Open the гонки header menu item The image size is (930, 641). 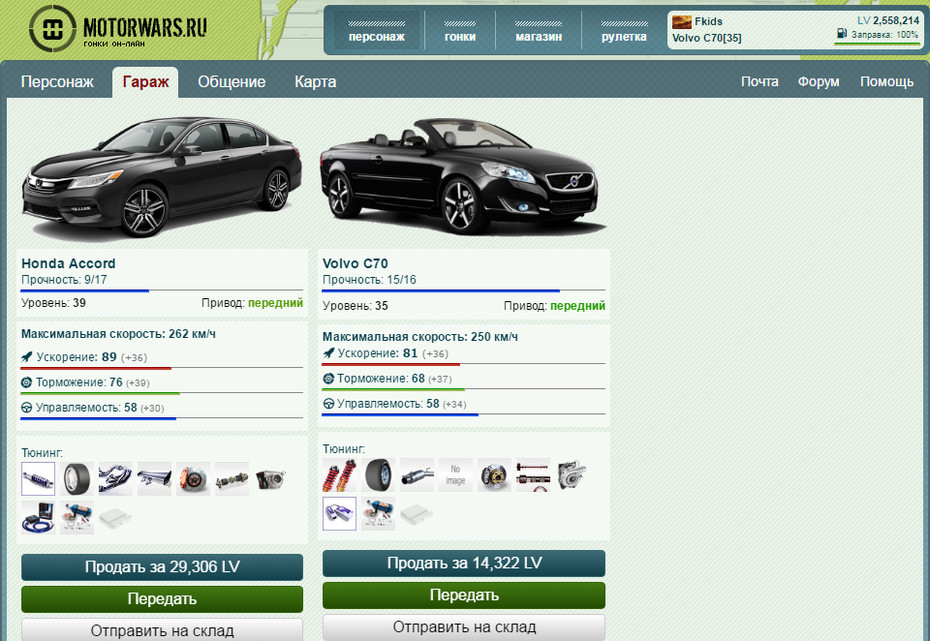460,31
